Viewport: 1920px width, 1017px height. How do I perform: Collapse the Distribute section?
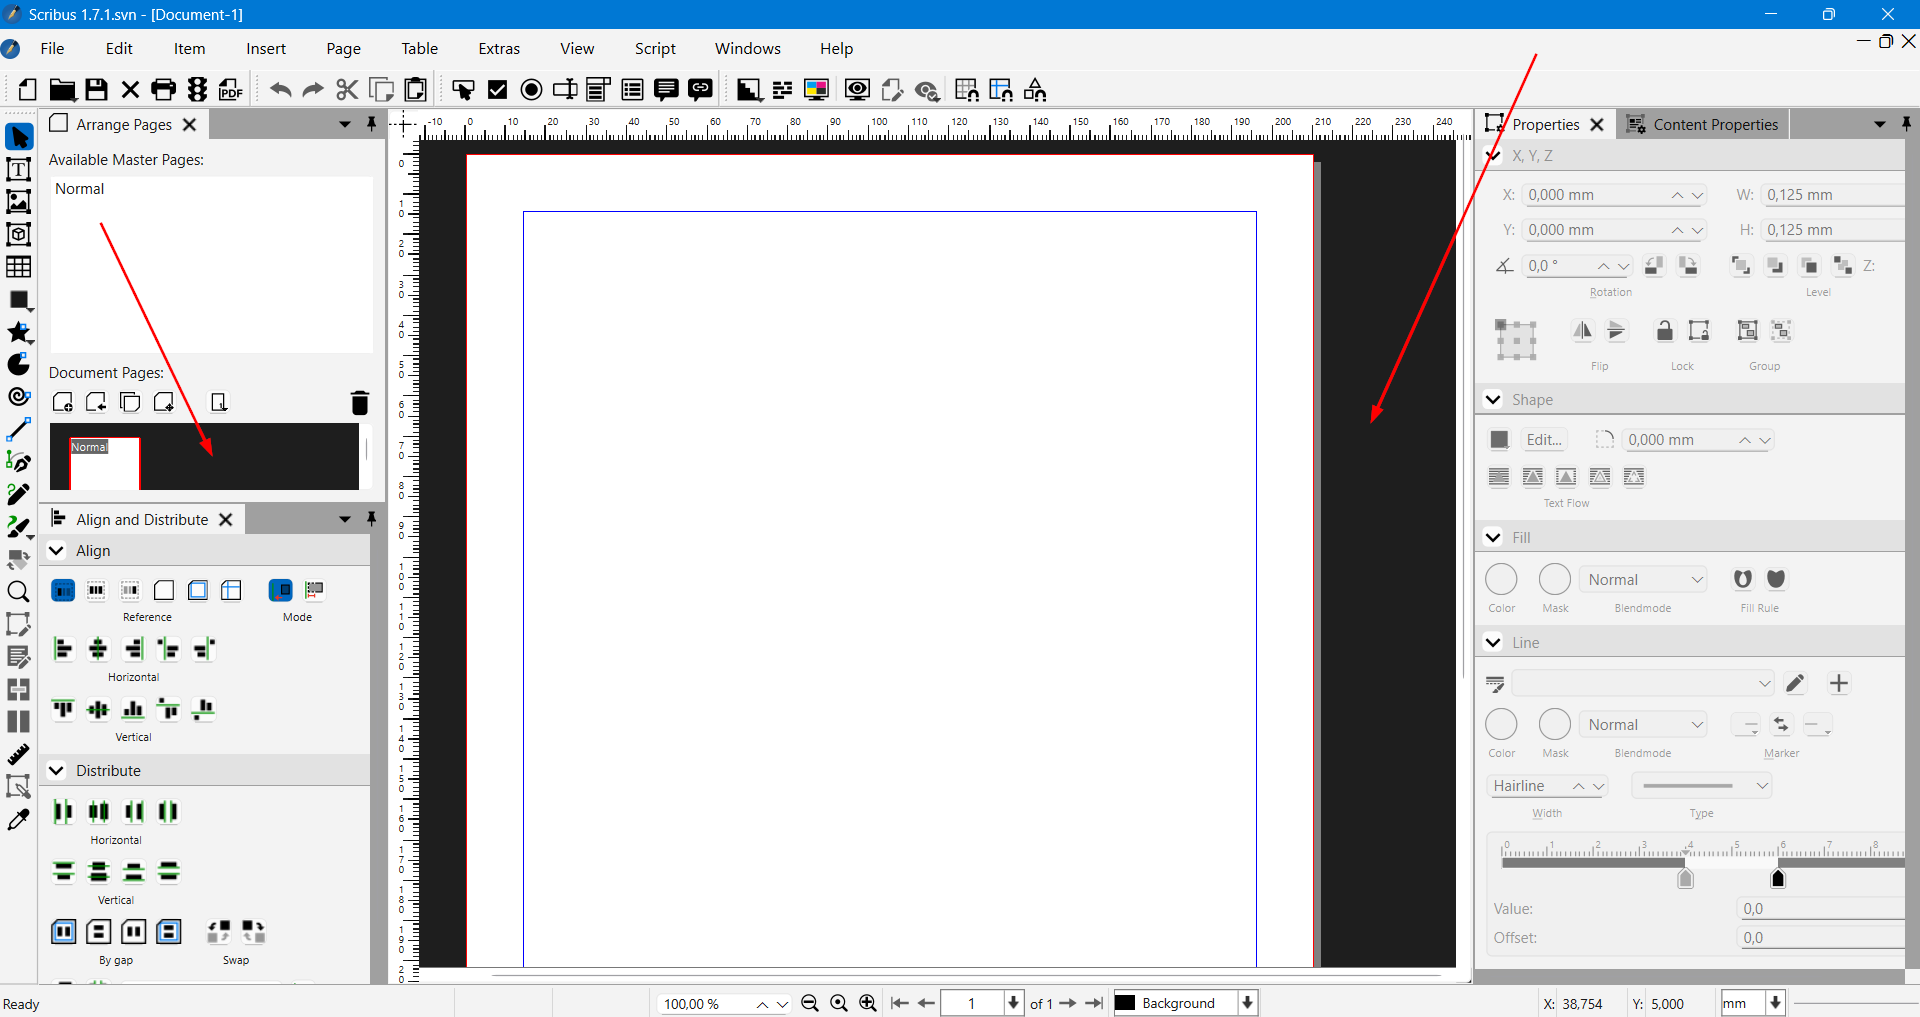[x=57, y=771]
